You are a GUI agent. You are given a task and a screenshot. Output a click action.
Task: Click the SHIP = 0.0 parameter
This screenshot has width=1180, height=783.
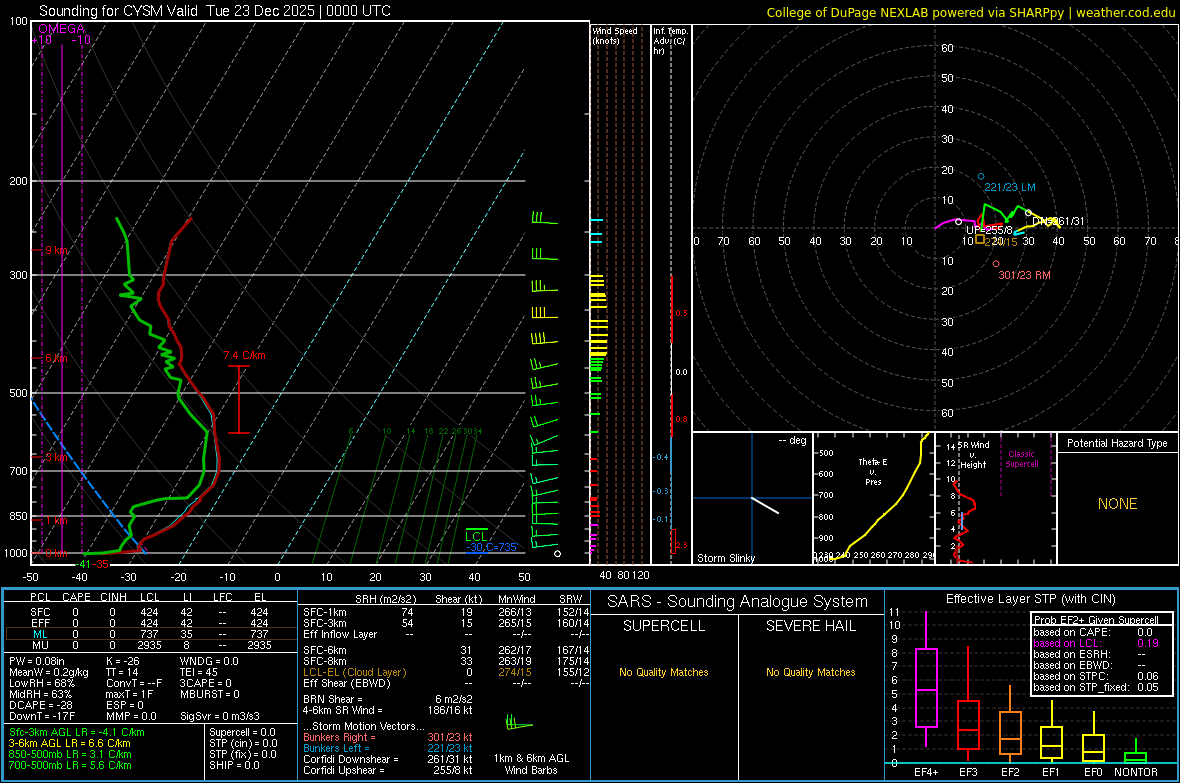pyautogui.click(x=234, y=765)
